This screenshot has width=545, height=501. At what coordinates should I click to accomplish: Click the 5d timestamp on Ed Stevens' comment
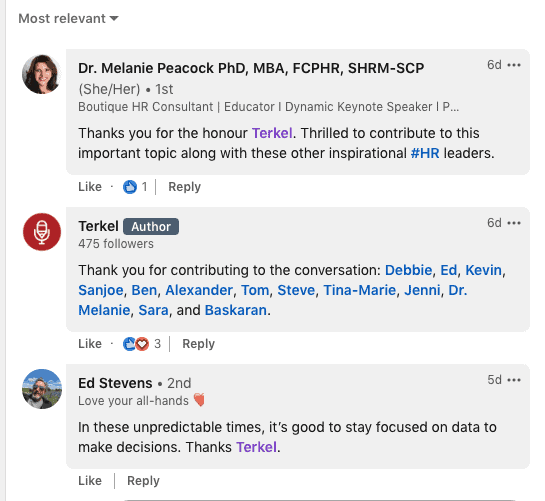494,380
